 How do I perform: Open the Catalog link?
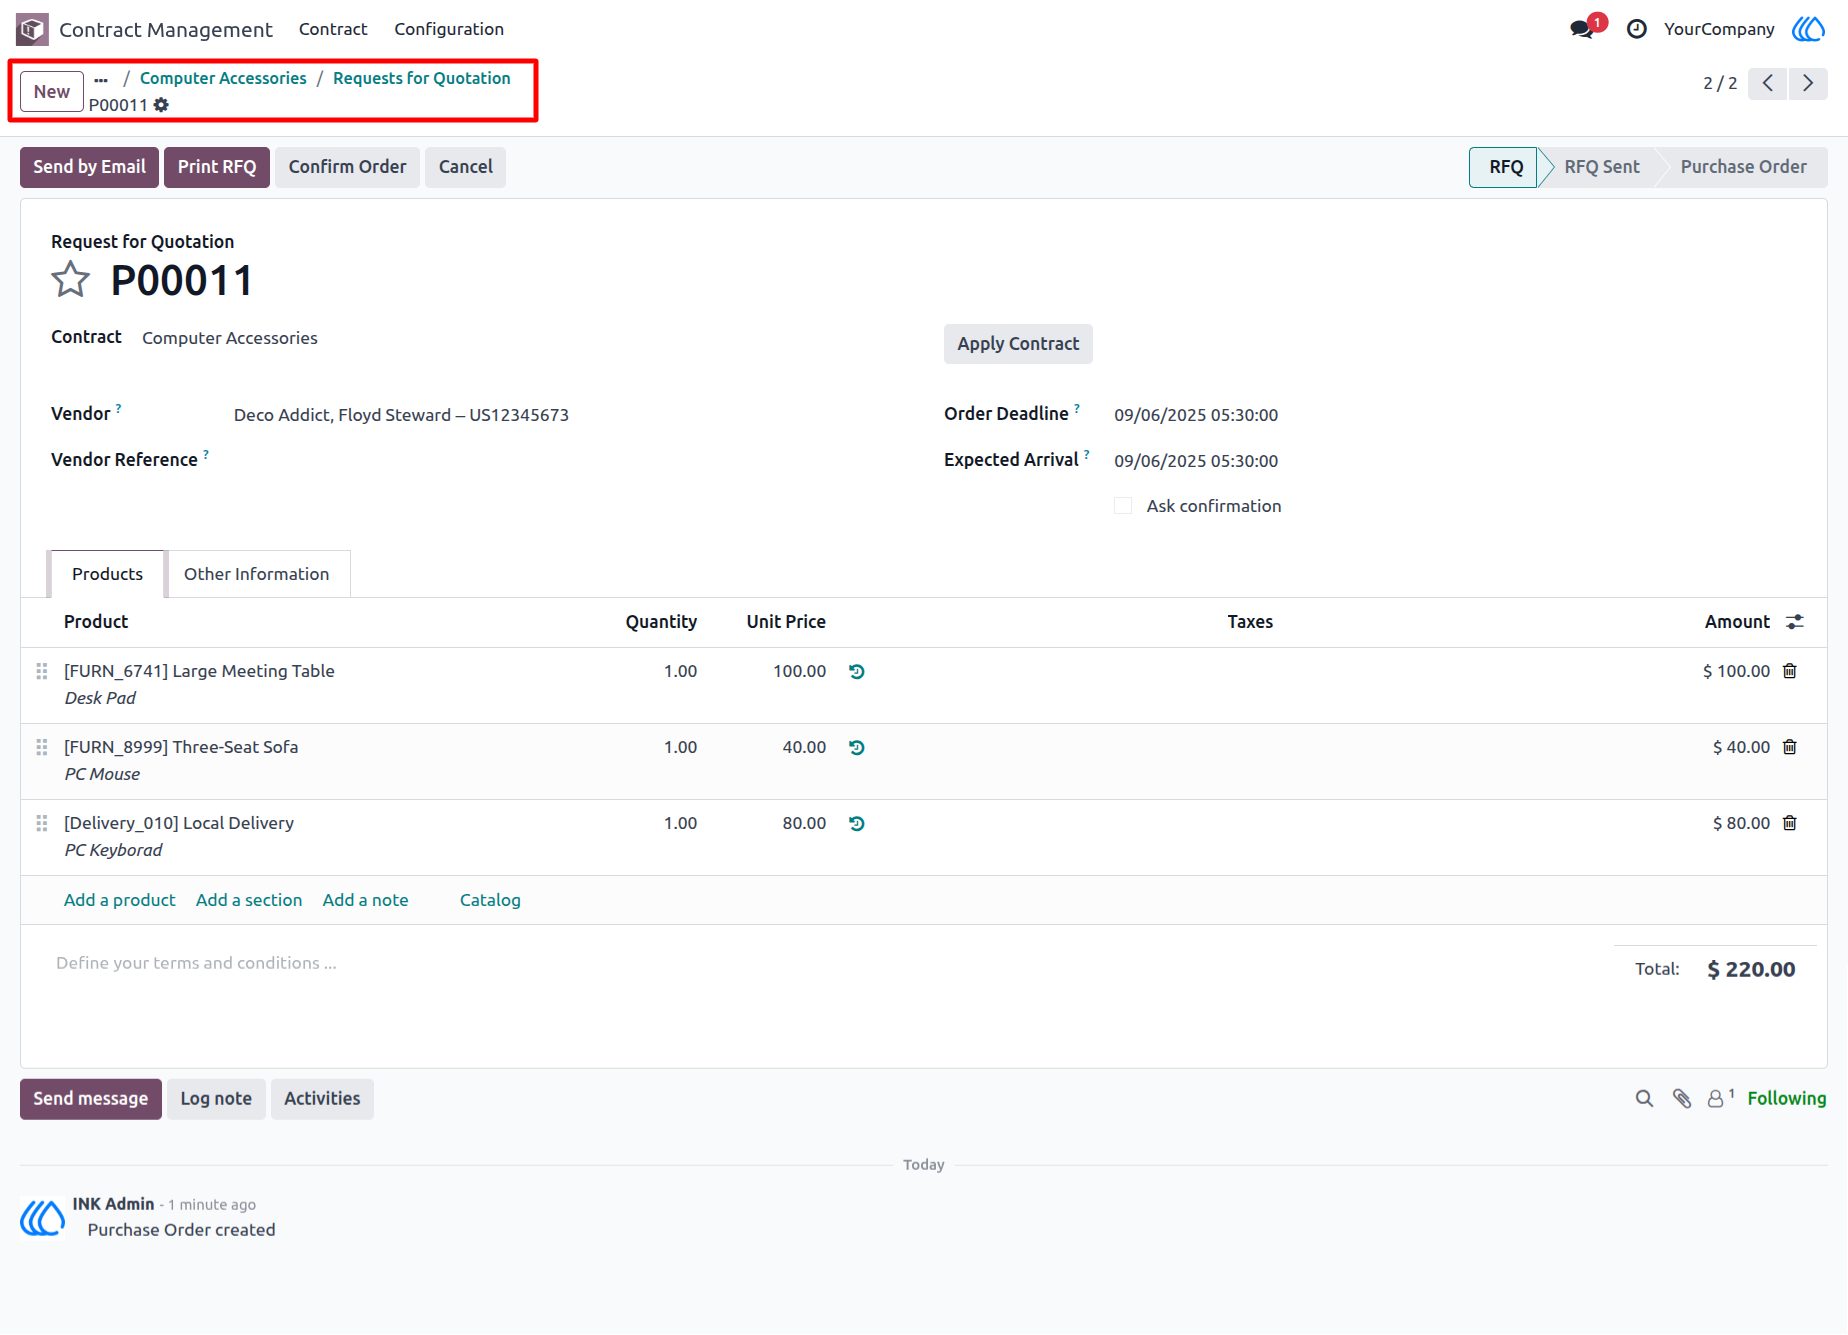(490, 900)
